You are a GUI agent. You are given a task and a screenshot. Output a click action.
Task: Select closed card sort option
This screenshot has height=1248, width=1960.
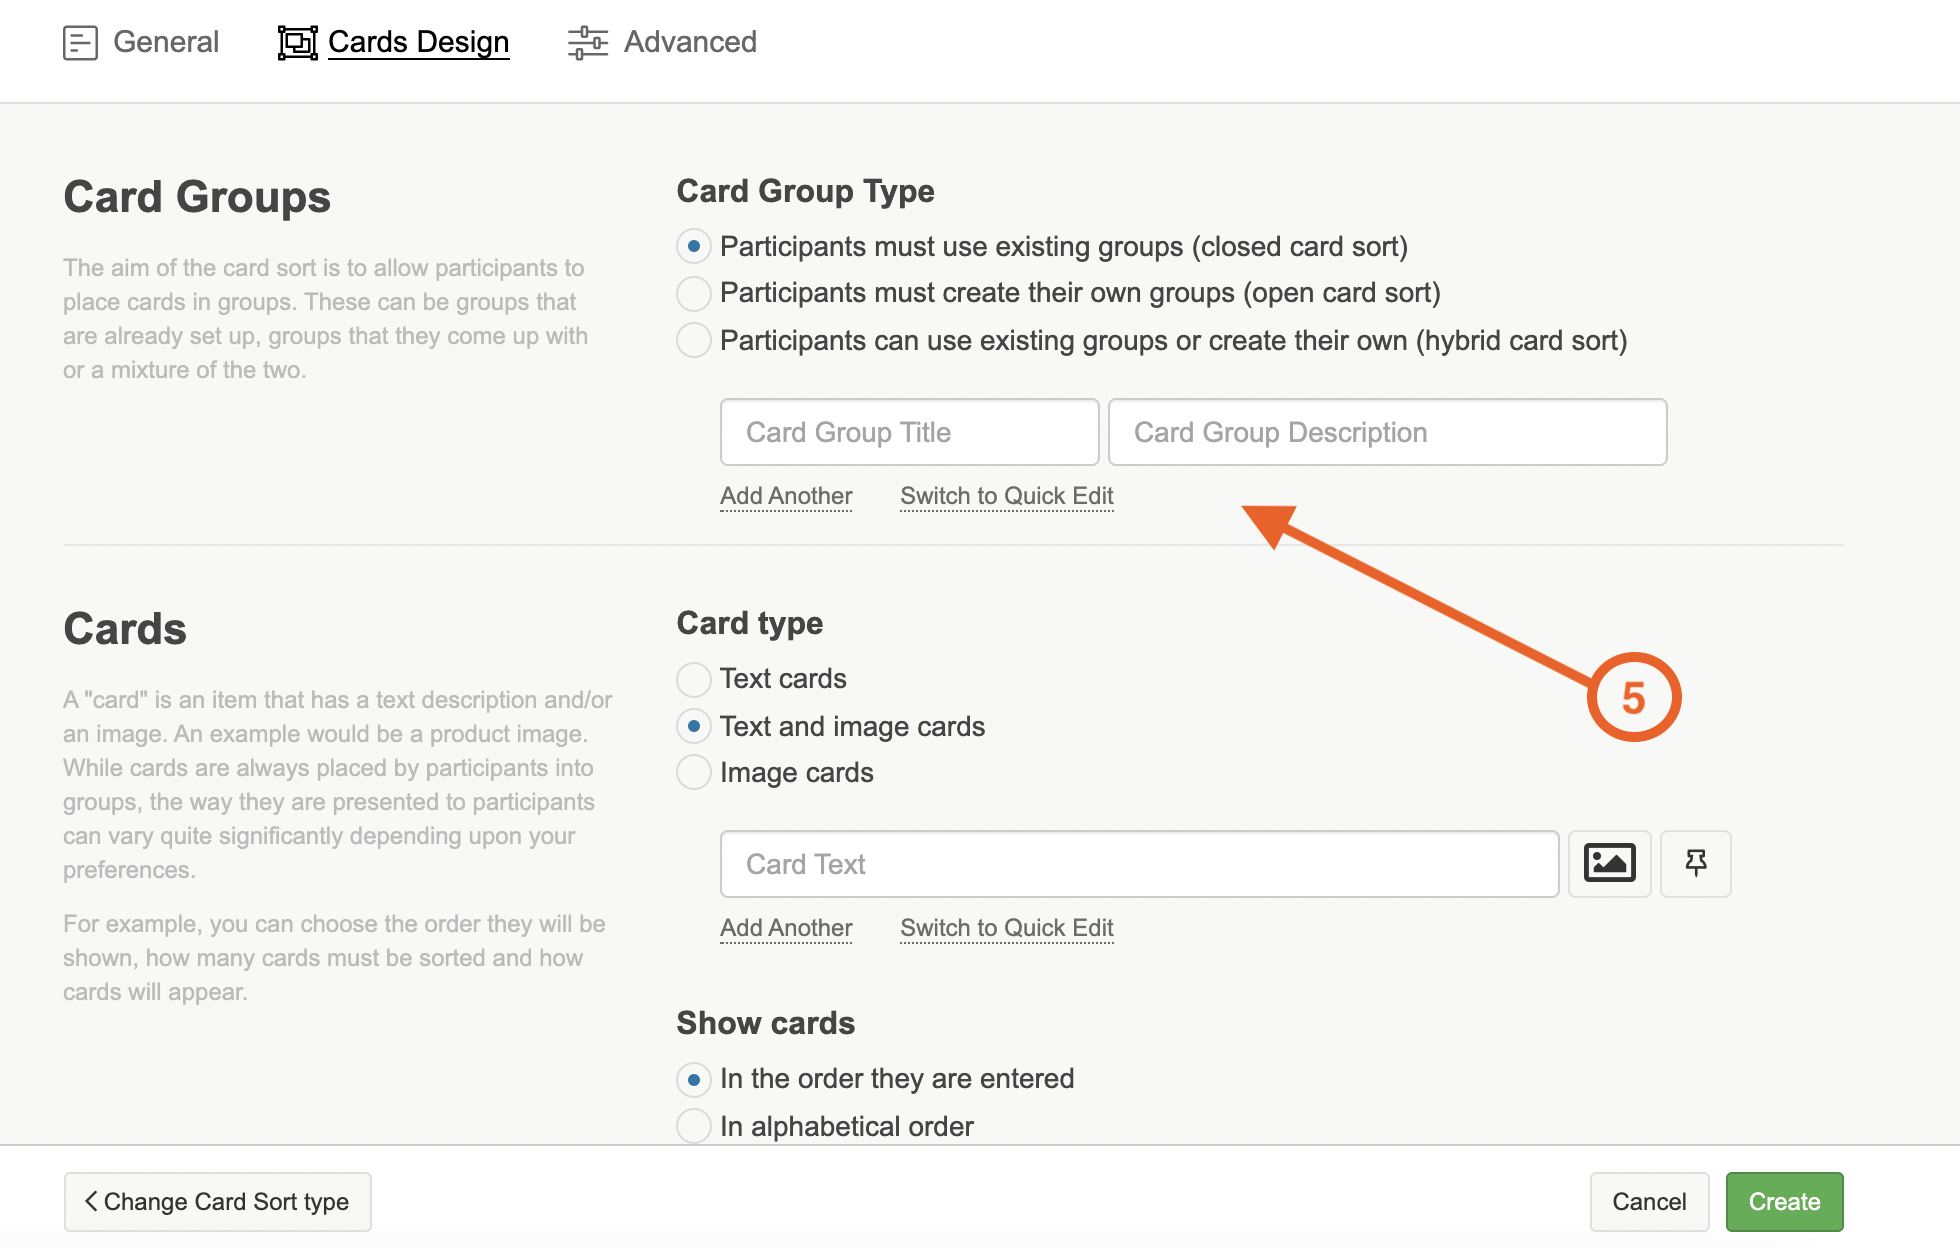click(x=693, y=246)
